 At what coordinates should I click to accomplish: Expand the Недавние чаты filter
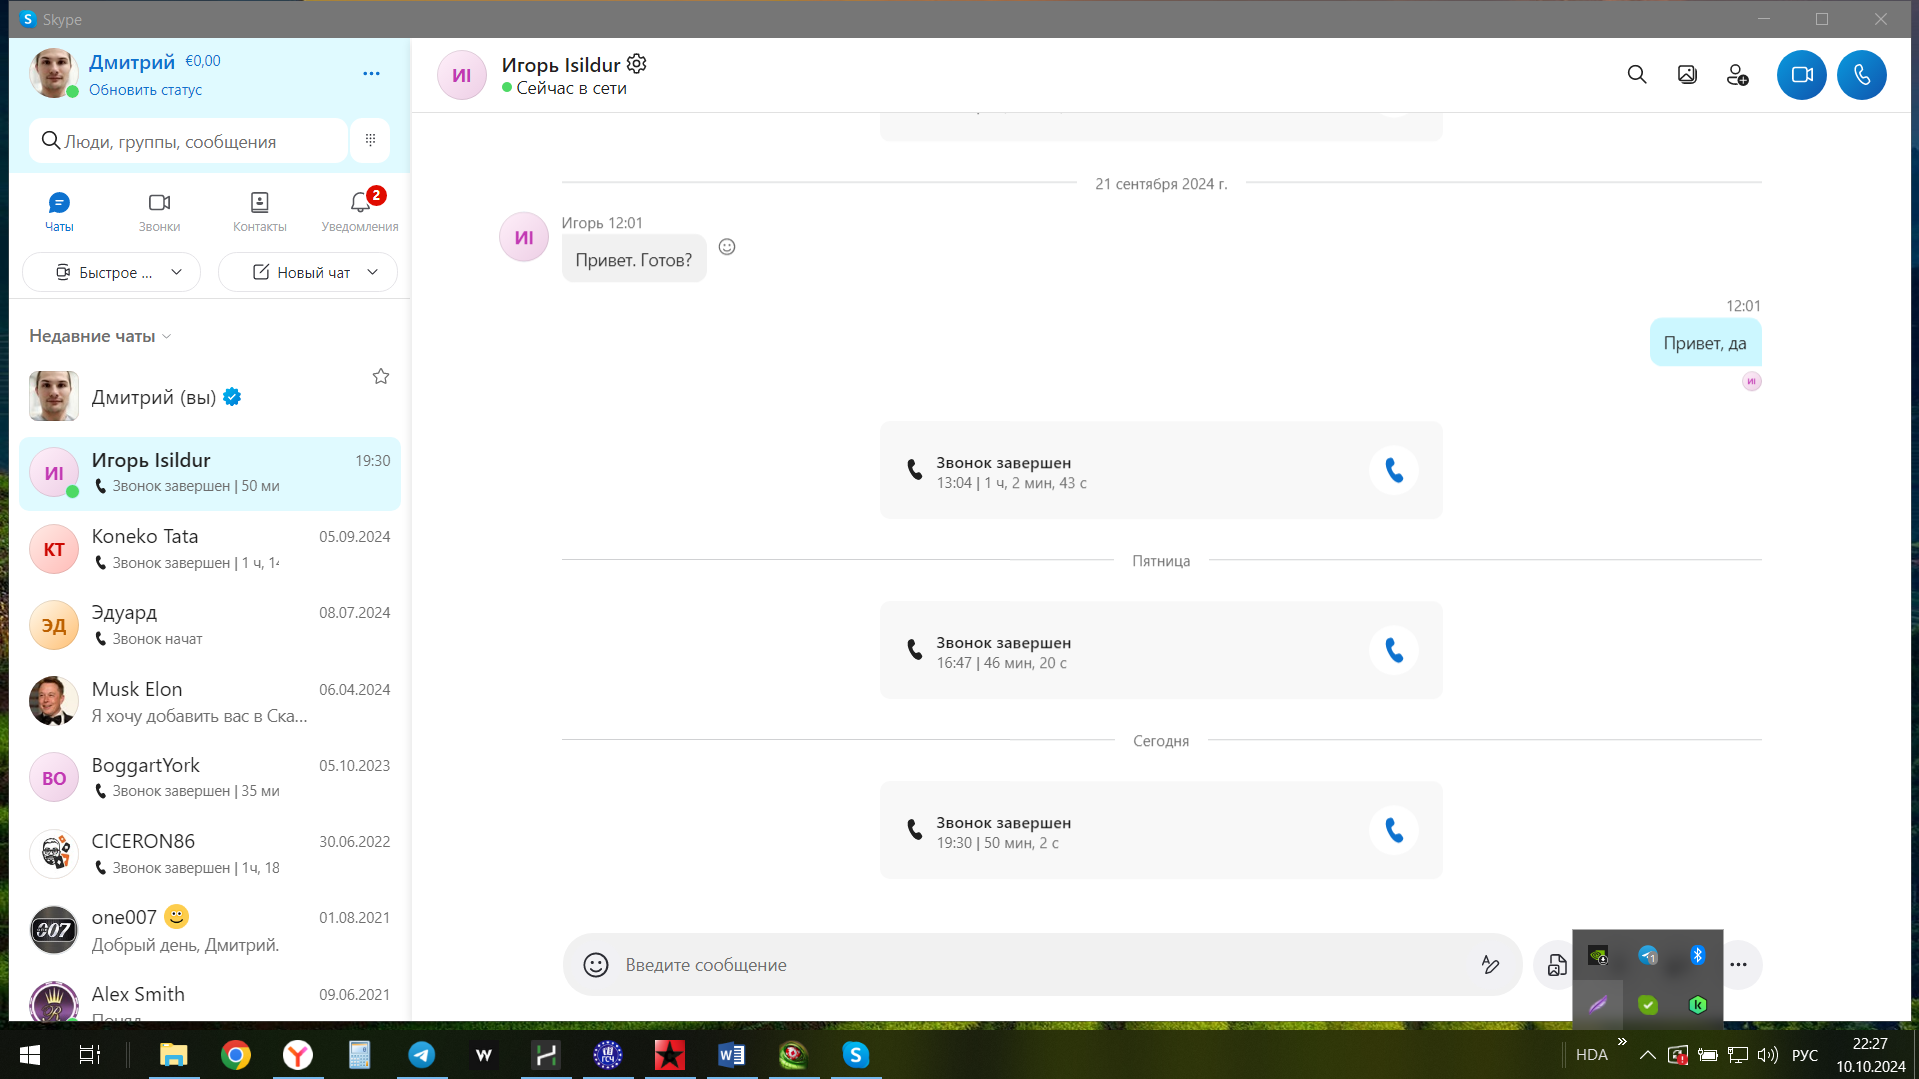(100, 336)
